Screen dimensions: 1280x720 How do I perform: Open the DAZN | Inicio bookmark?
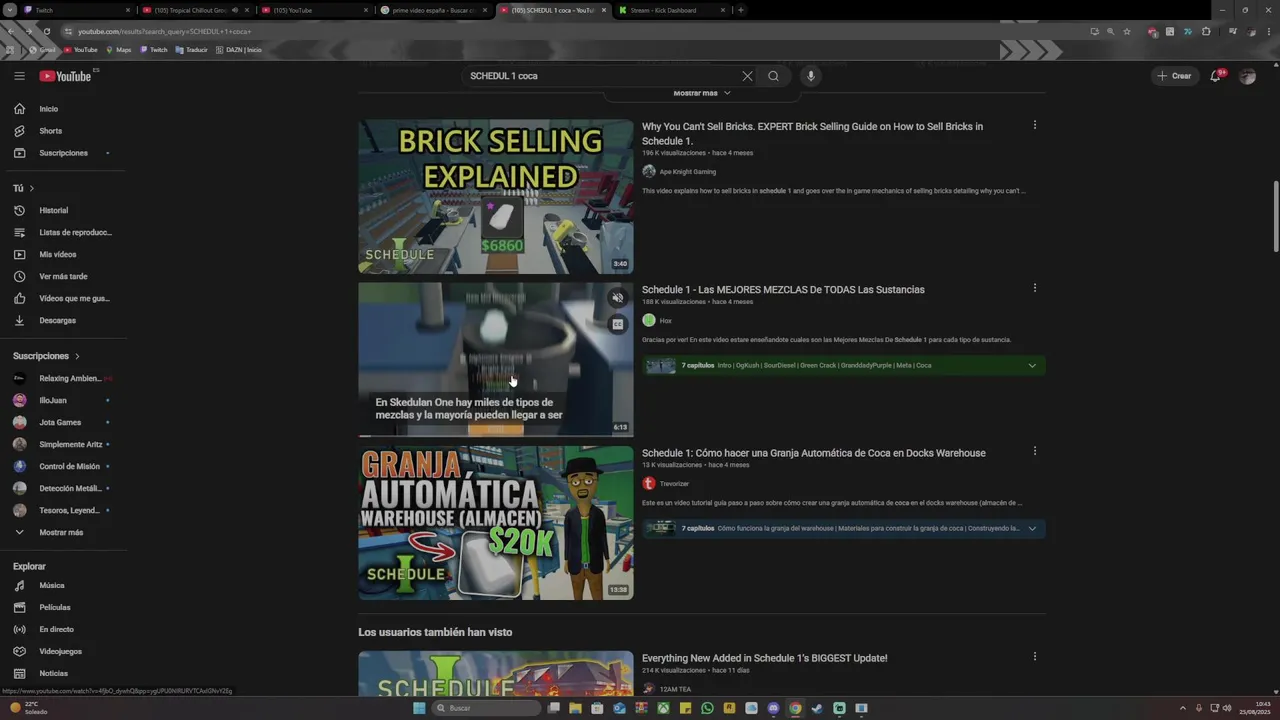click(x=238, y=50)
